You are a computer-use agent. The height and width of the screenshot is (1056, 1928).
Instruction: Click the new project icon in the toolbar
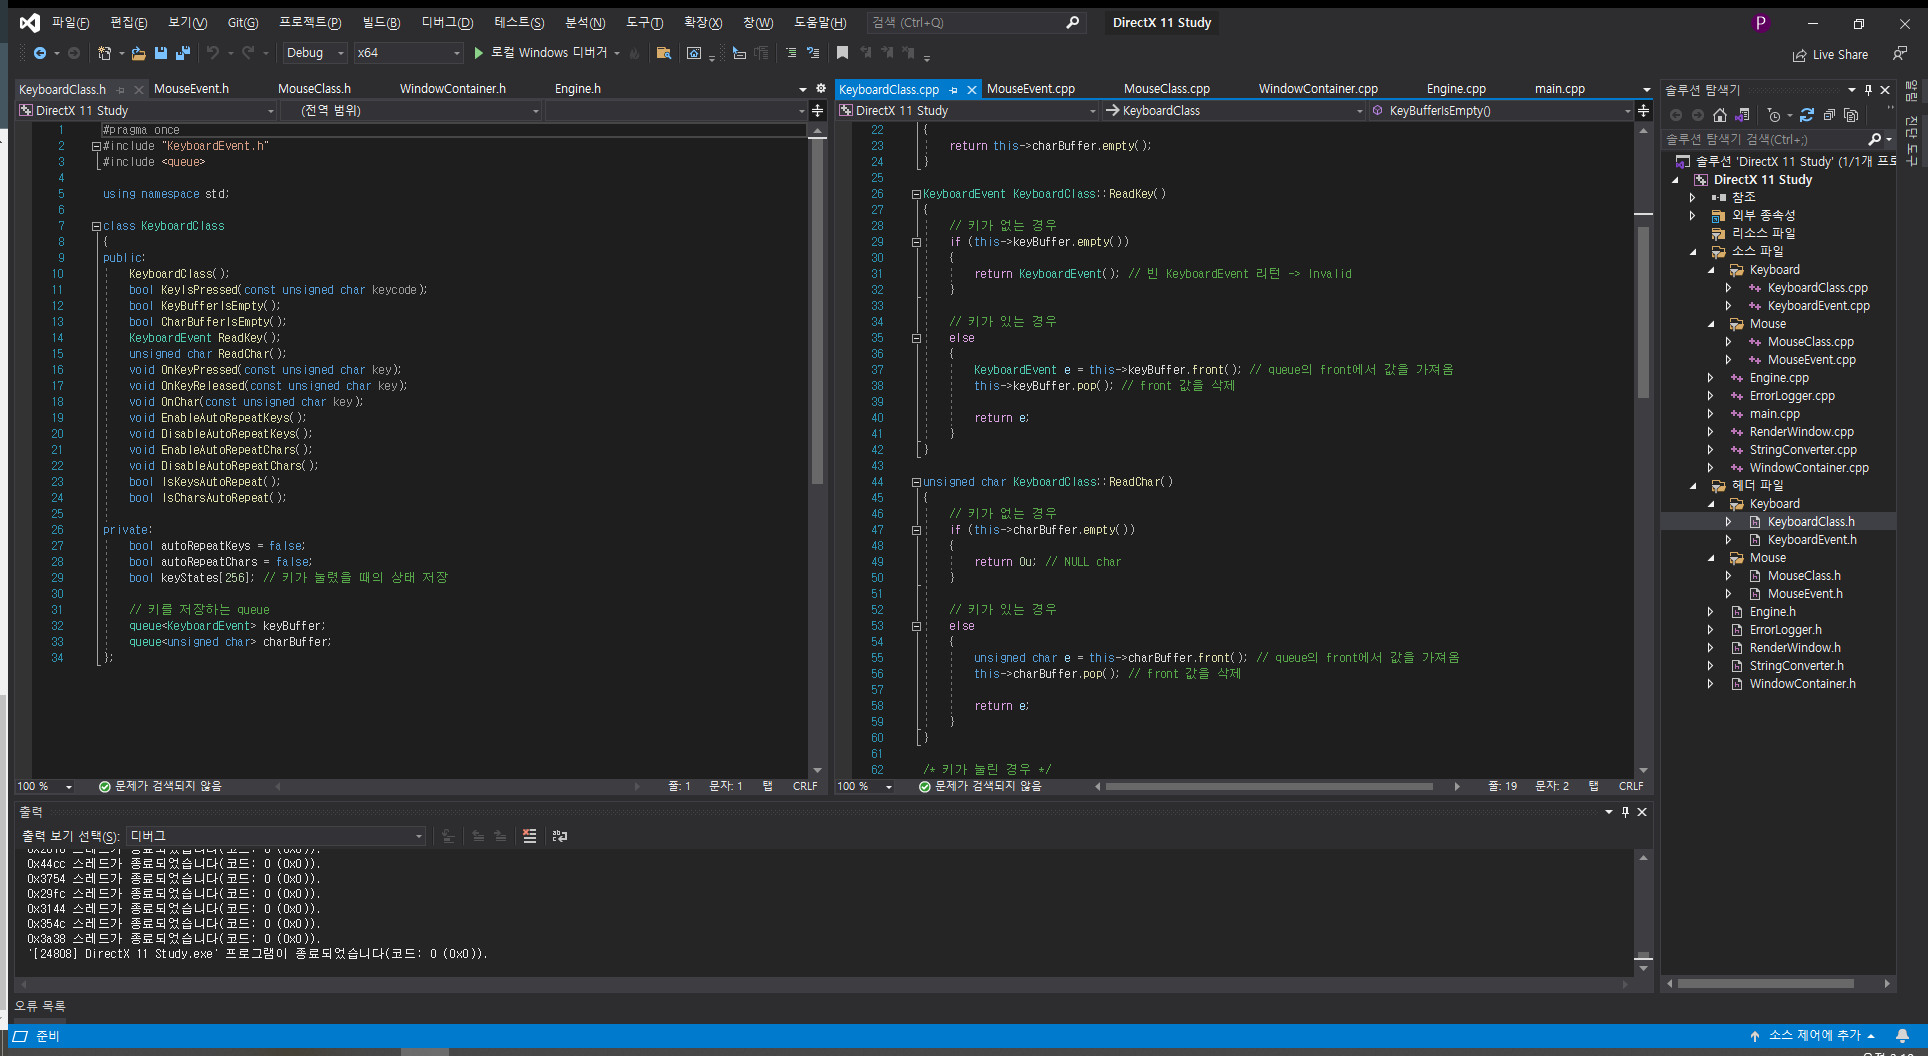click(x=104, y=53)
